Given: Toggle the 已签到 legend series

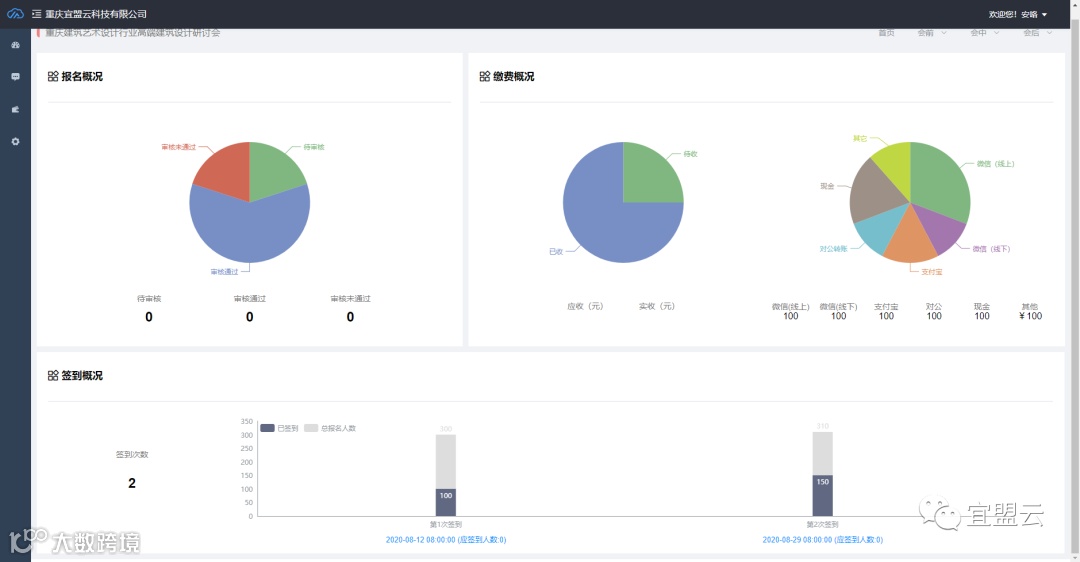Looking at the screenshot, I should [x=279, y=428].
